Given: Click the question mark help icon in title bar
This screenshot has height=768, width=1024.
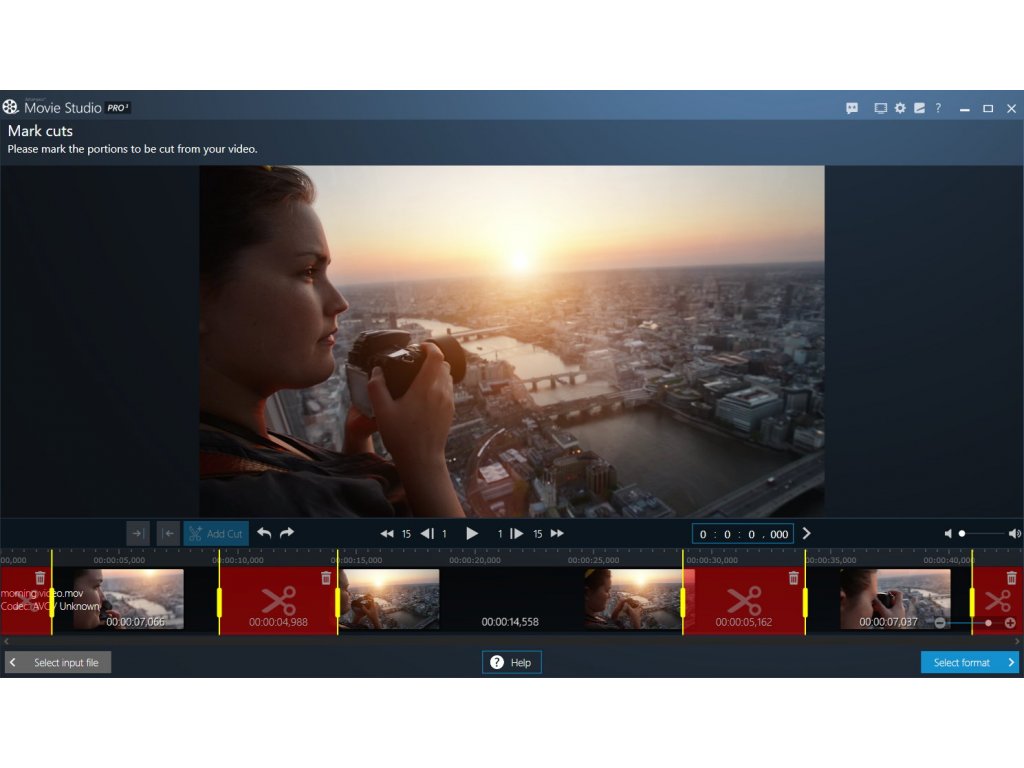Looking at the screenshot, I should pos(938,108).
